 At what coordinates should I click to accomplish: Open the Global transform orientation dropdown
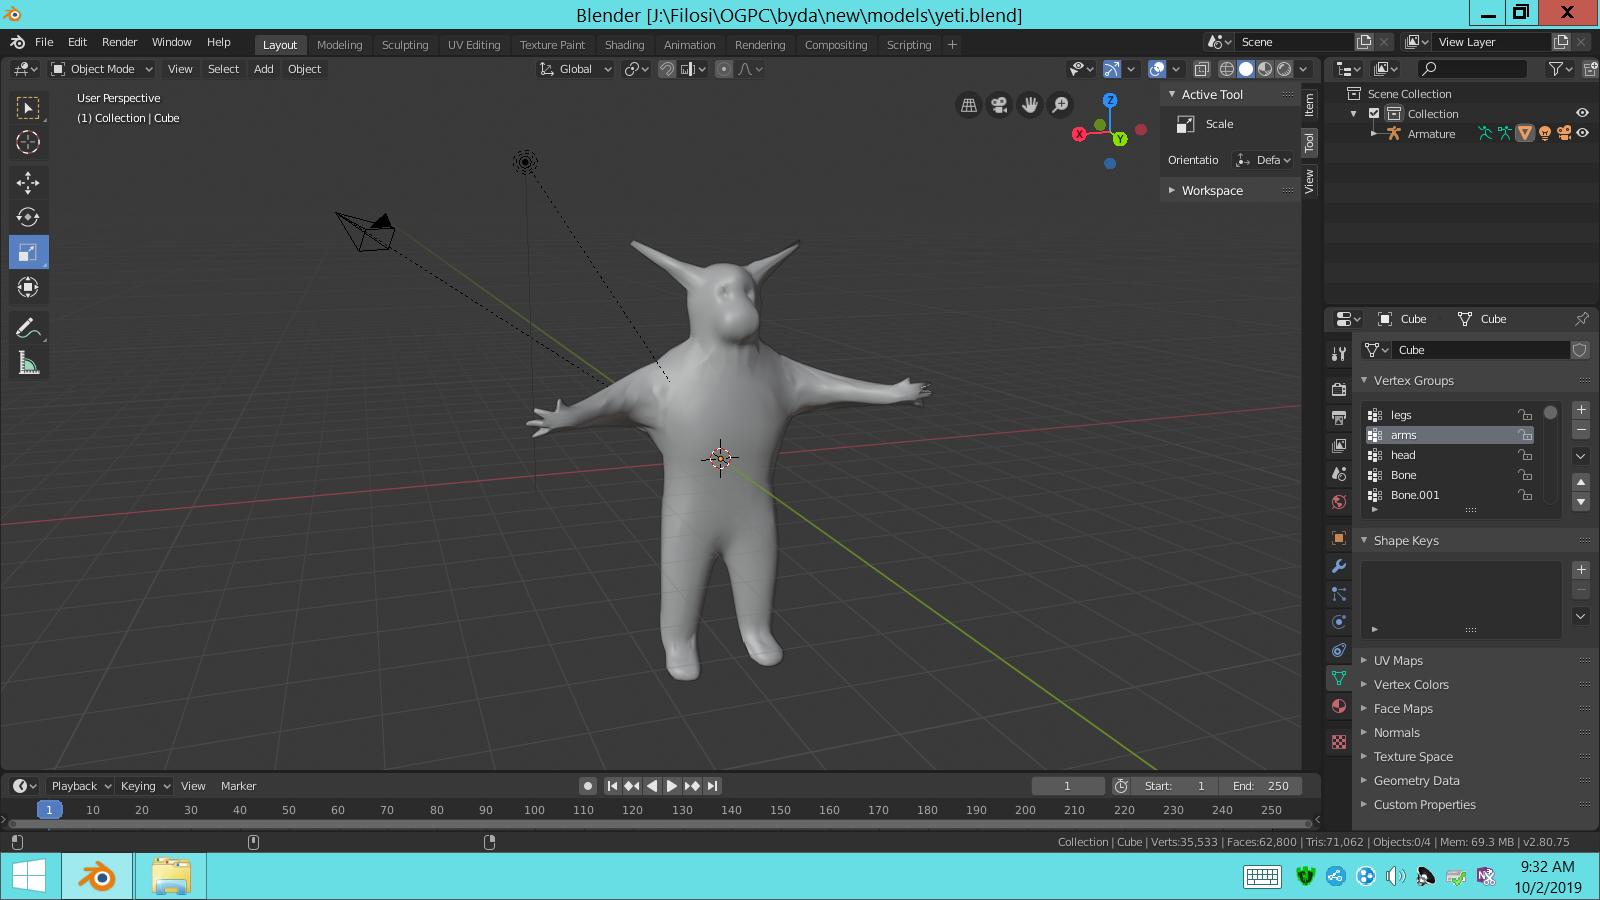tap(575, 69)
